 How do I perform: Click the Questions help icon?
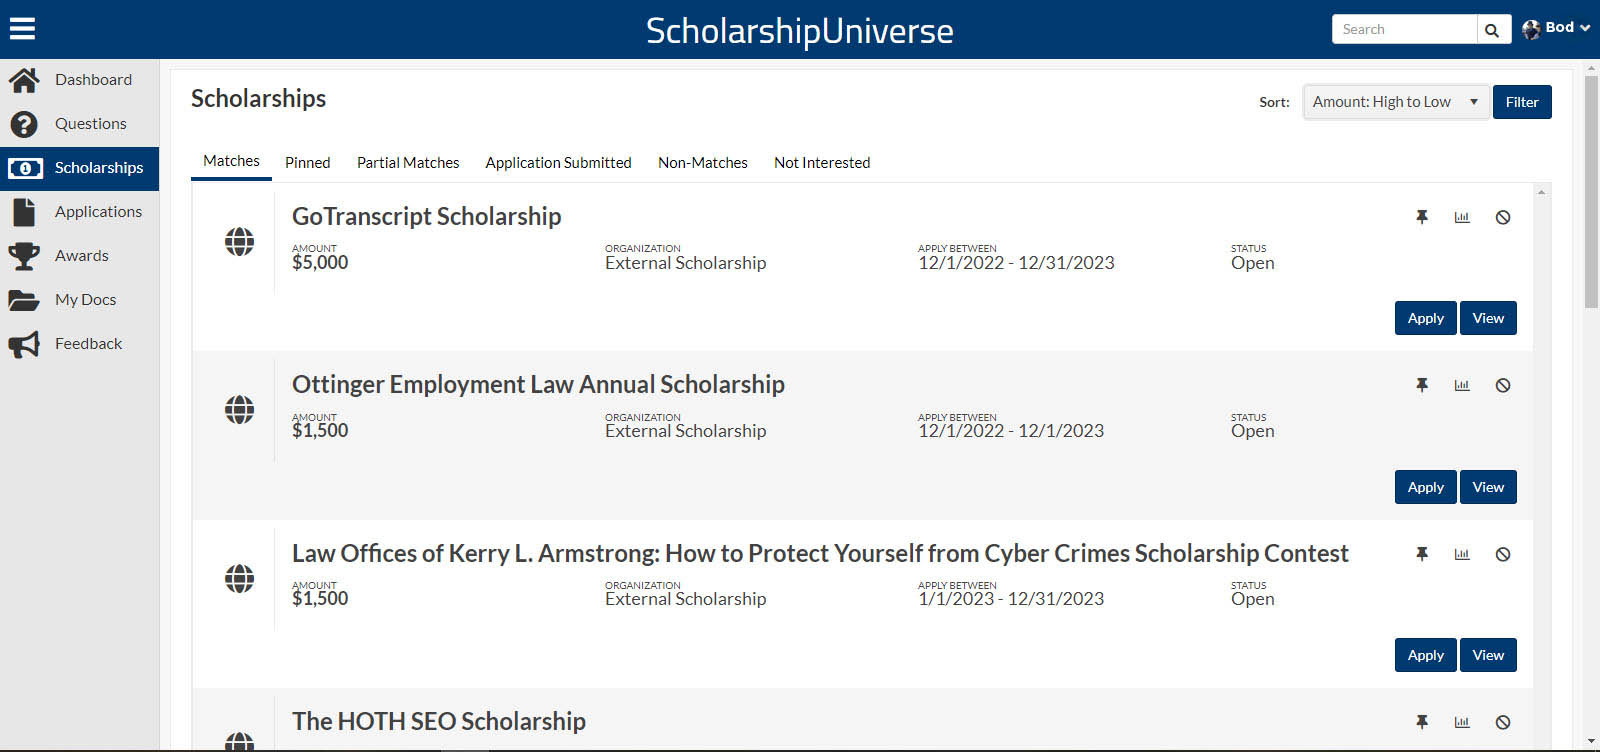[24, 124]
